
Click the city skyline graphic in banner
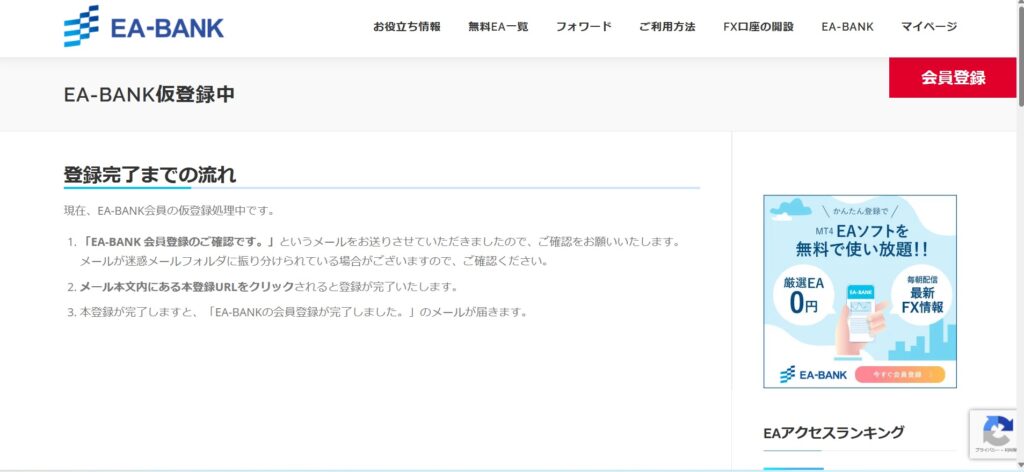pyautogui.click(x=920, y=345)
